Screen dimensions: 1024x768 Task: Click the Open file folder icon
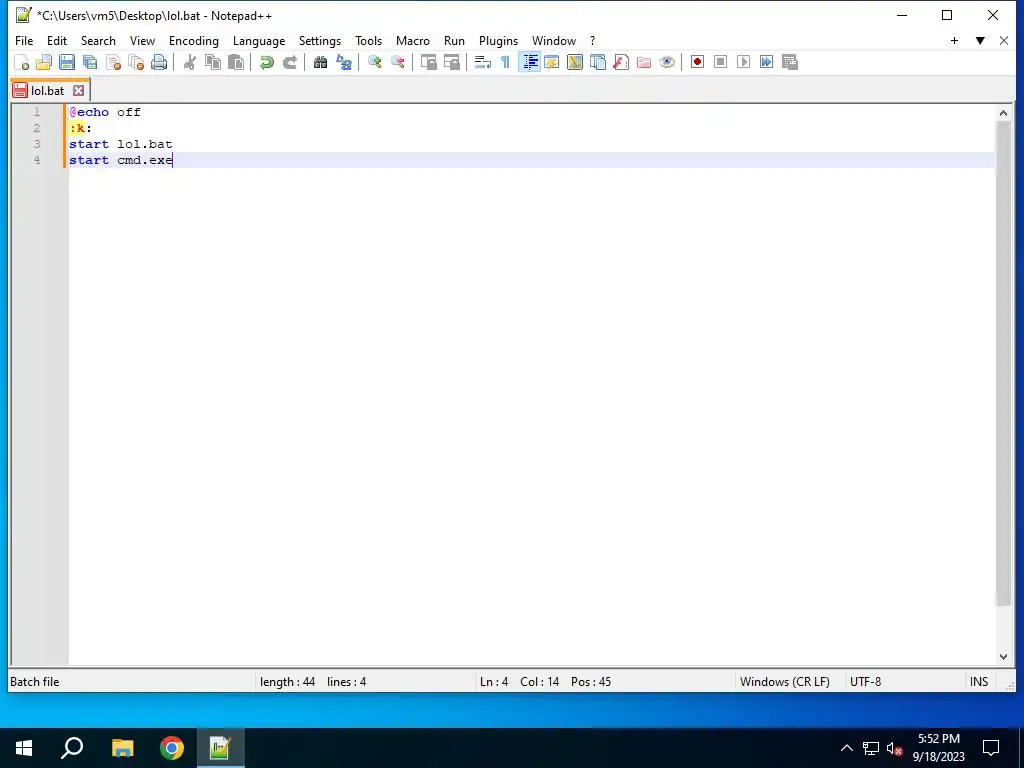click(x=44, y=62)
